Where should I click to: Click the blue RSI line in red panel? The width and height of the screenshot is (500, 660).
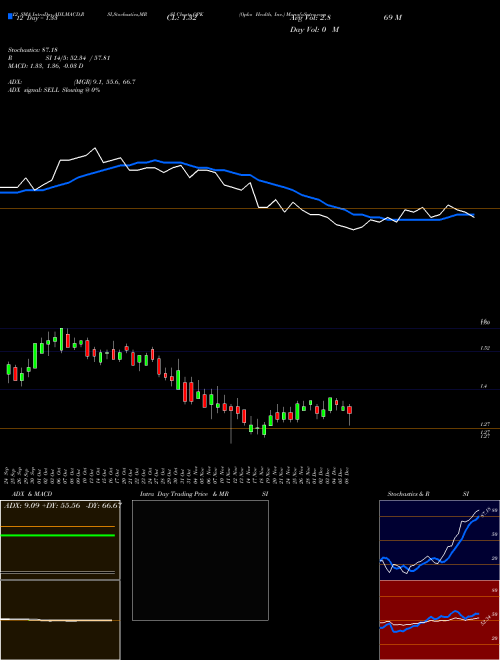[429, 620]
